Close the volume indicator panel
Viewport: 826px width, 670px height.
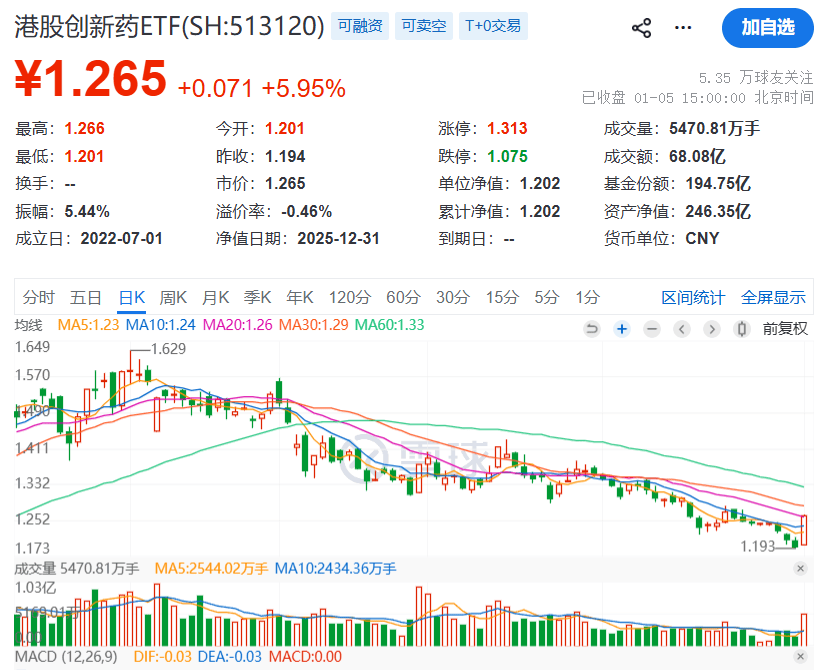pyautogui.click(x=800, y=568)
